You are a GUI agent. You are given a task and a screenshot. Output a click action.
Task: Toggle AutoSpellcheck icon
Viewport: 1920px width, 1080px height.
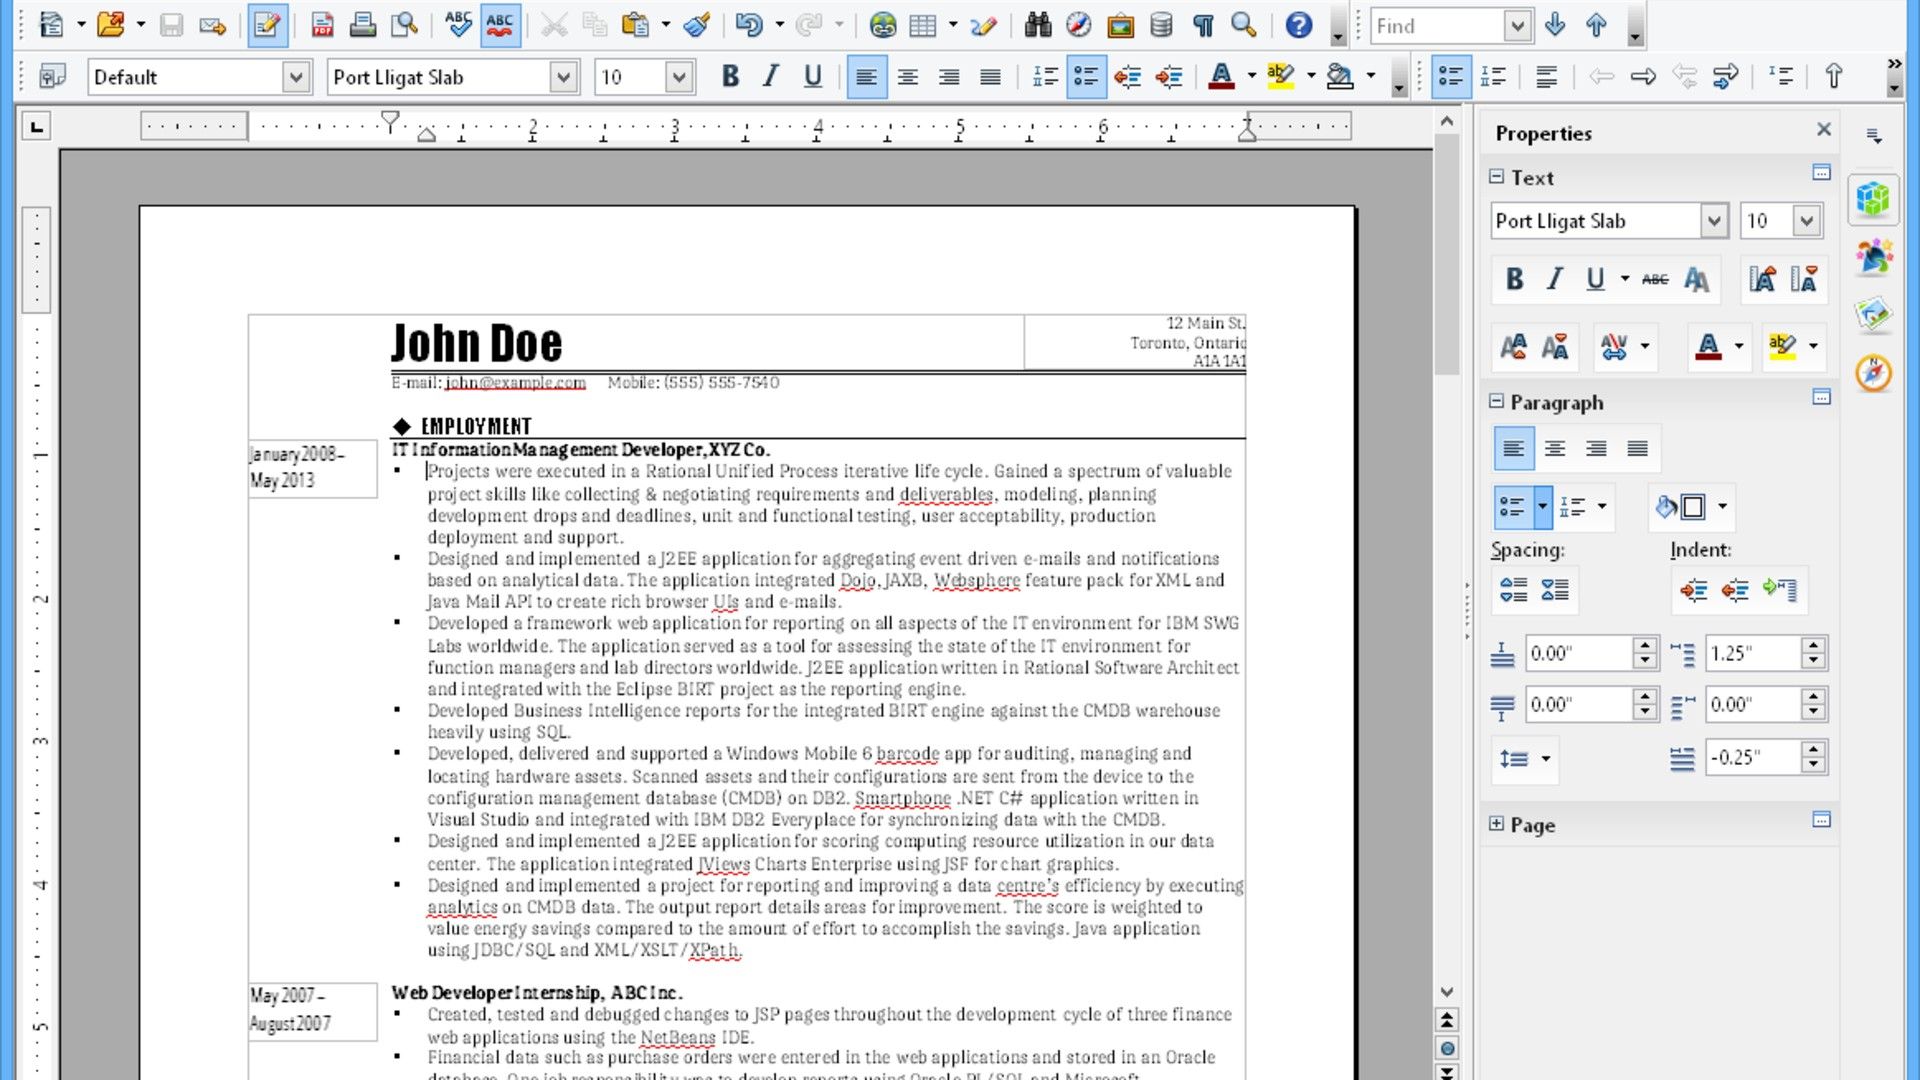tap(499, 25)
